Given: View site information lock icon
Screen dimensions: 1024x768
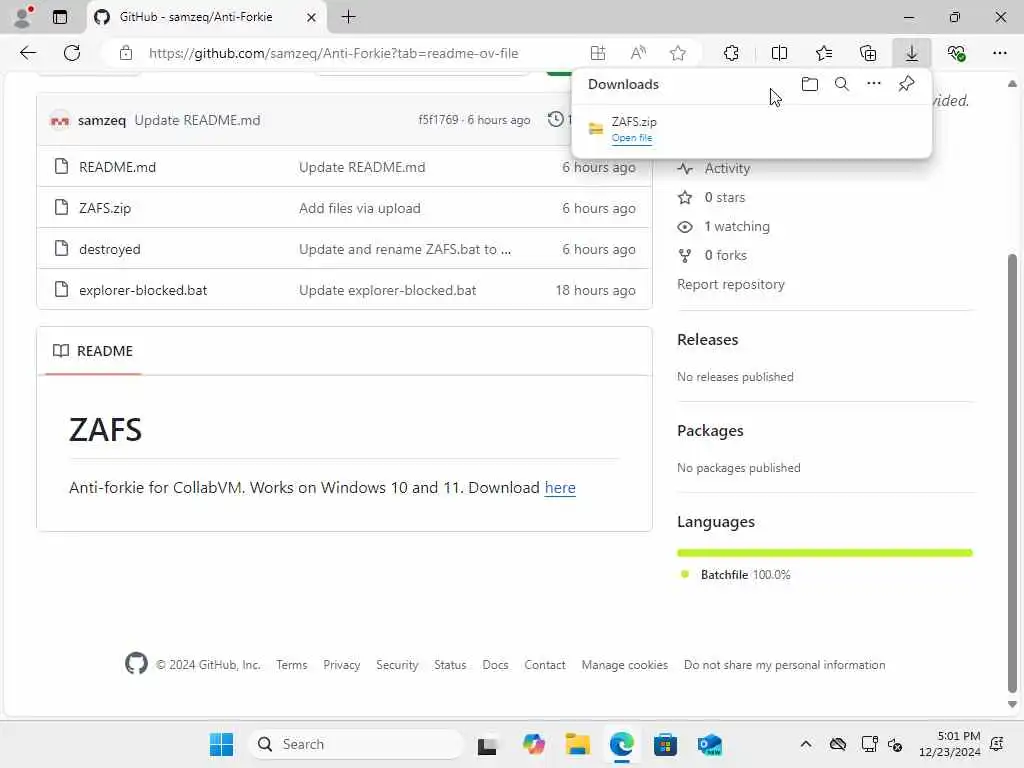Looking at the screenshot, I should (126, 53).
